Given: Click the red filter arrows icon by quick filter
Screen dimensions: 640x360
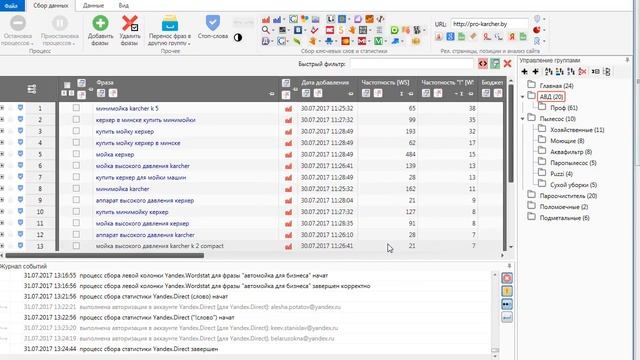Looking at the screenshot, I should click(483, 63).
